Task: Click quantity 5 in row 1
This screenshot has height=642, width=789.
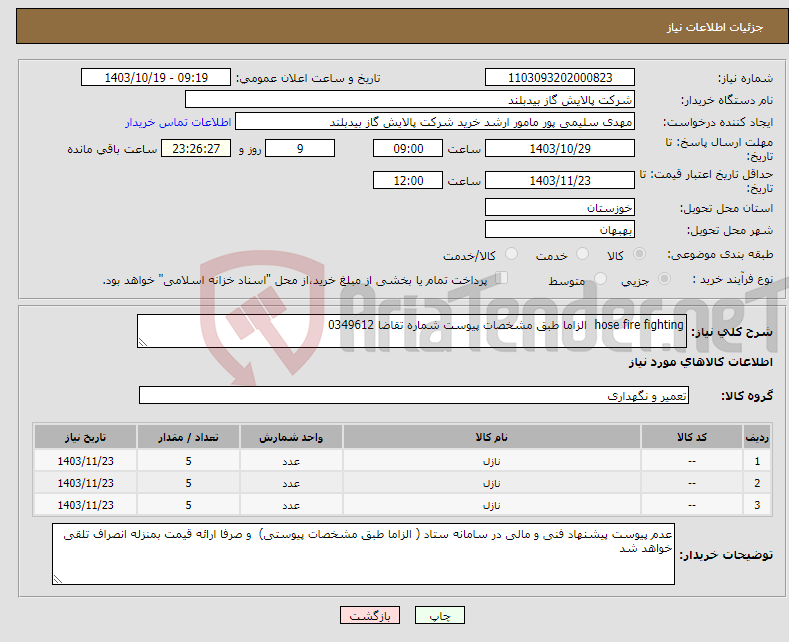Action: [188, 461]
